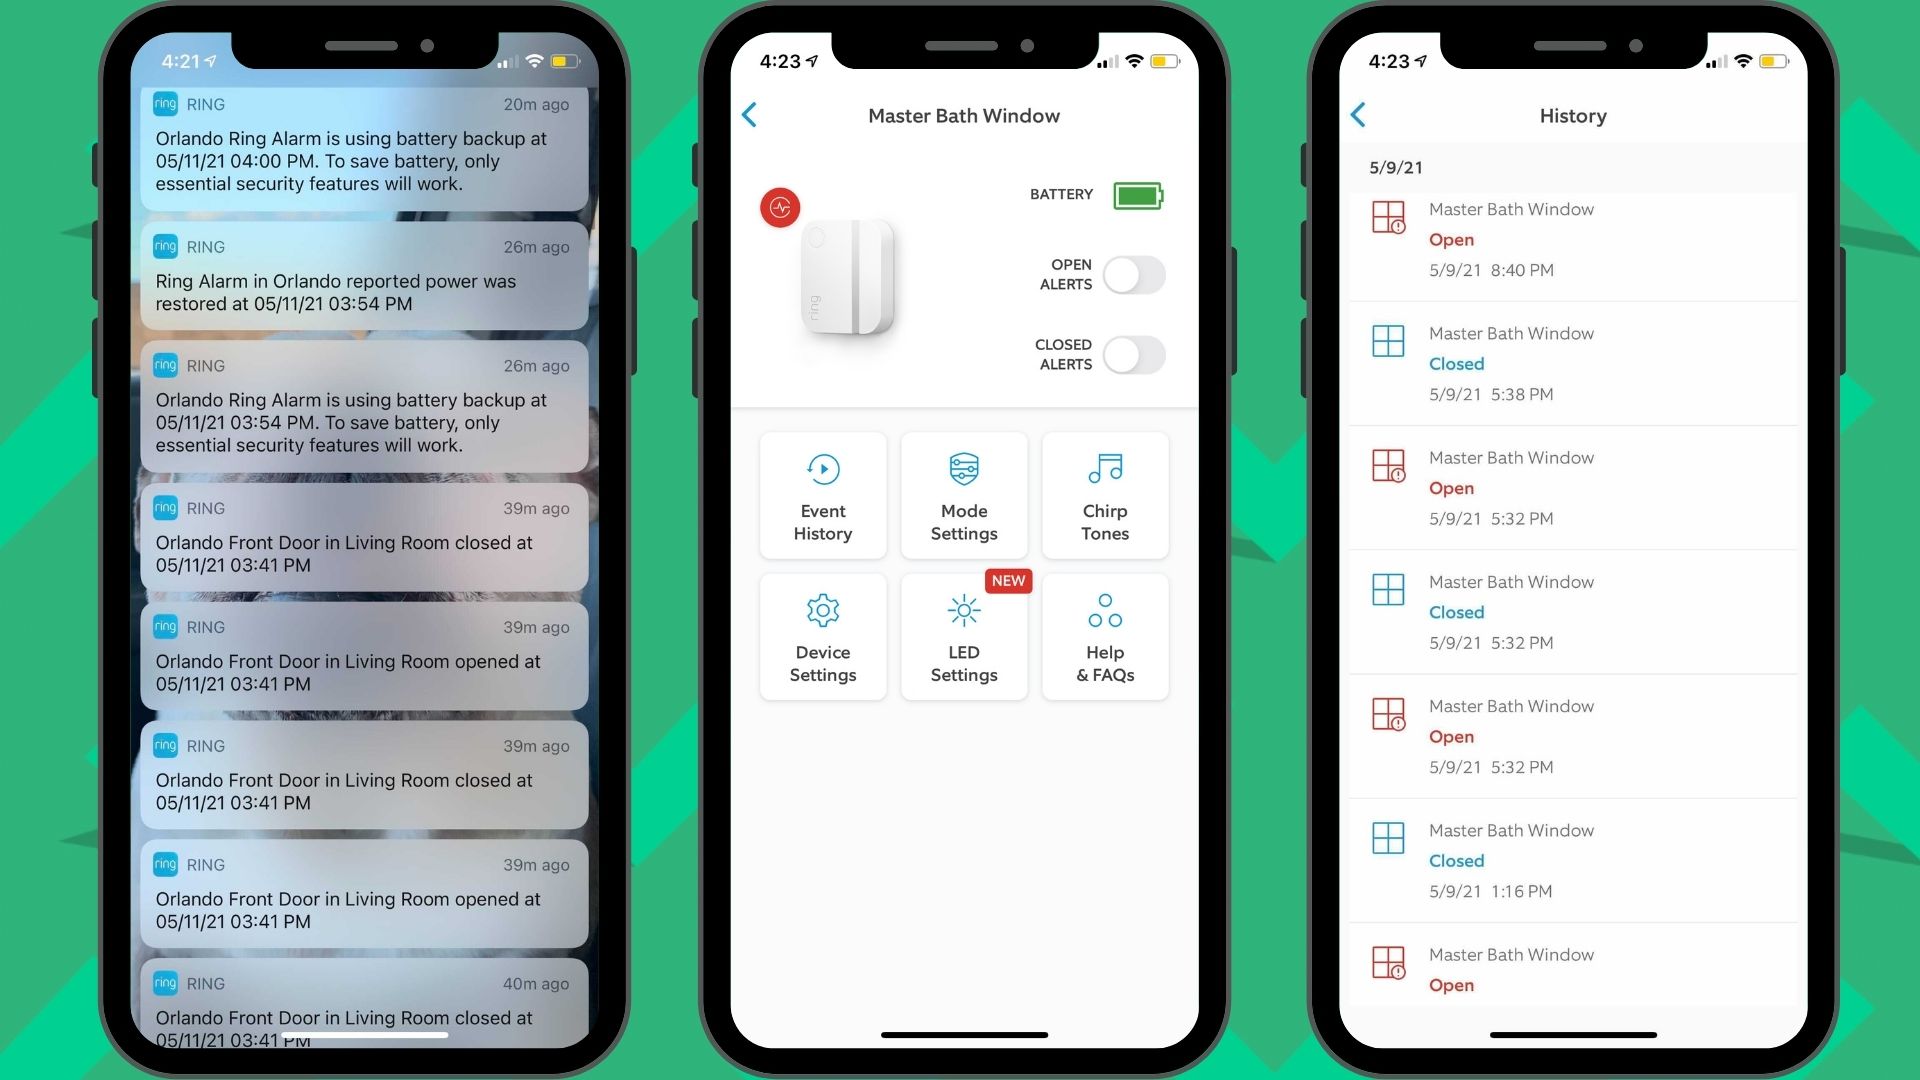This screenshot has width=1920, height=1080.
Task: Open Device Settings for sensor
Action: coord(824,640)
